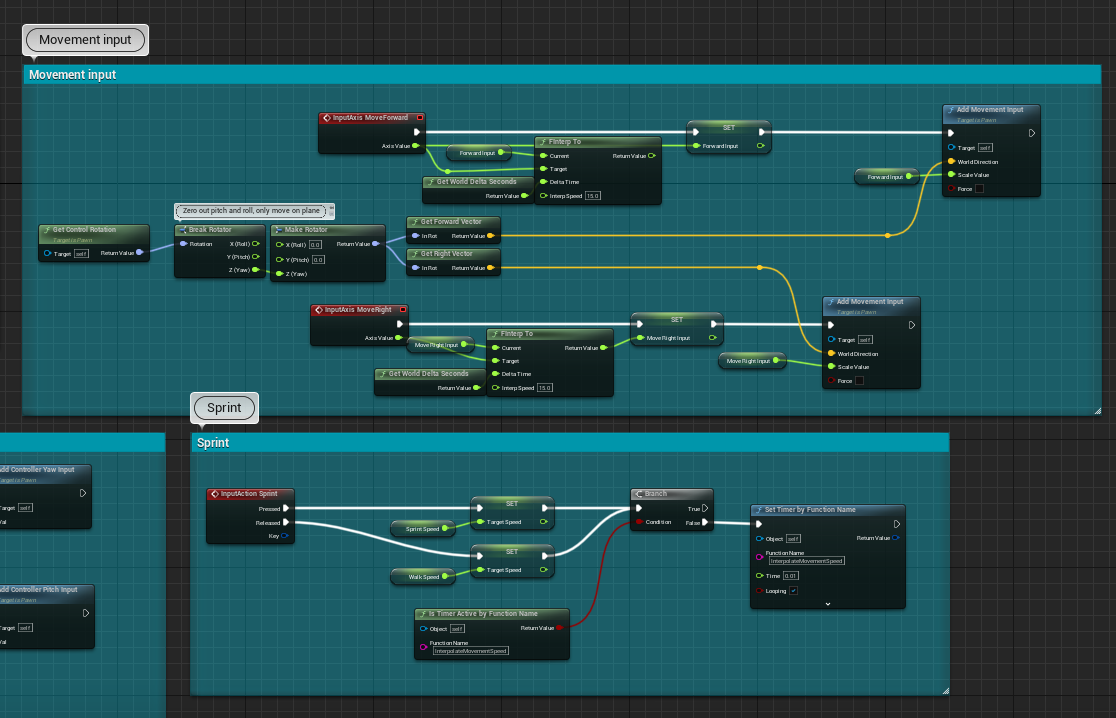Image resolution: width=1116 pixels, height=718 pixels.
Task: Select the InputAxis MoveForward event node header
Action: pos(372,118)
